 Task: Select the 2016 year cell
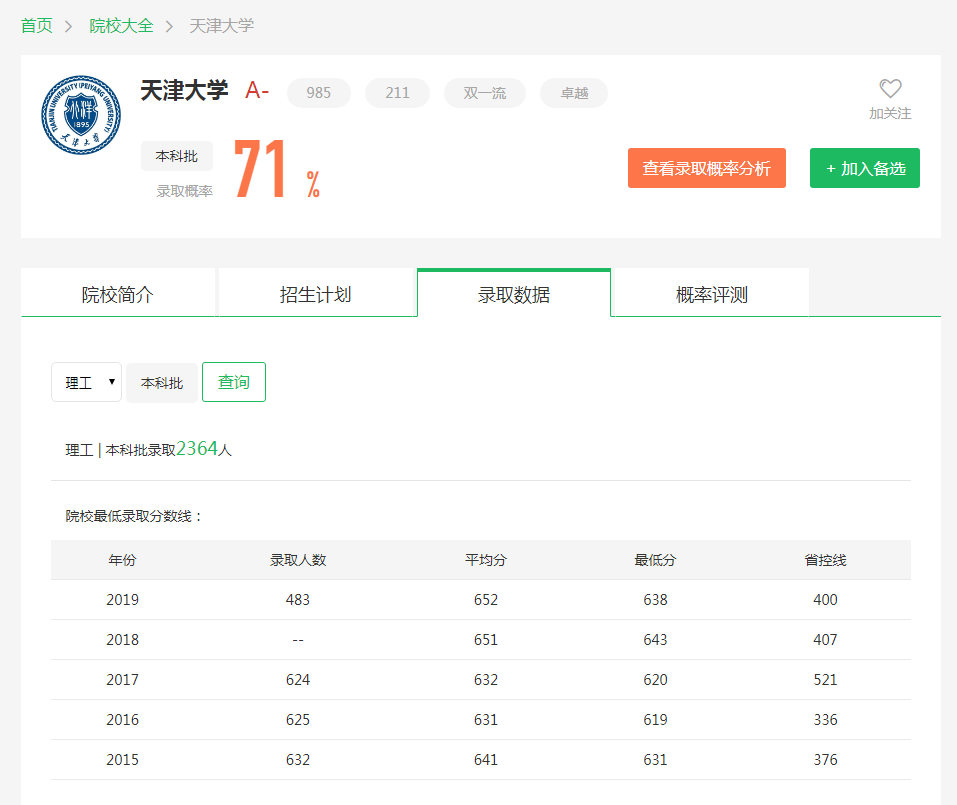pos(122,720)
